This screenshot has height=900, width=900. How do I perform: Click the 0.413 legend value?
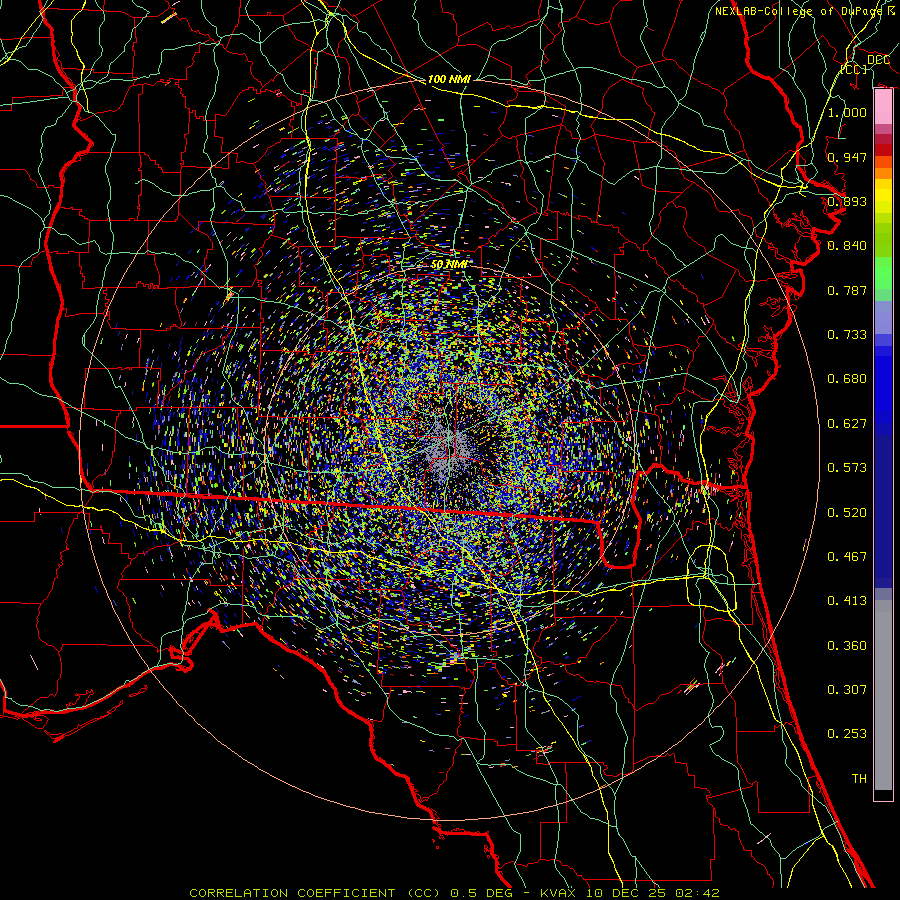(847, 601)
